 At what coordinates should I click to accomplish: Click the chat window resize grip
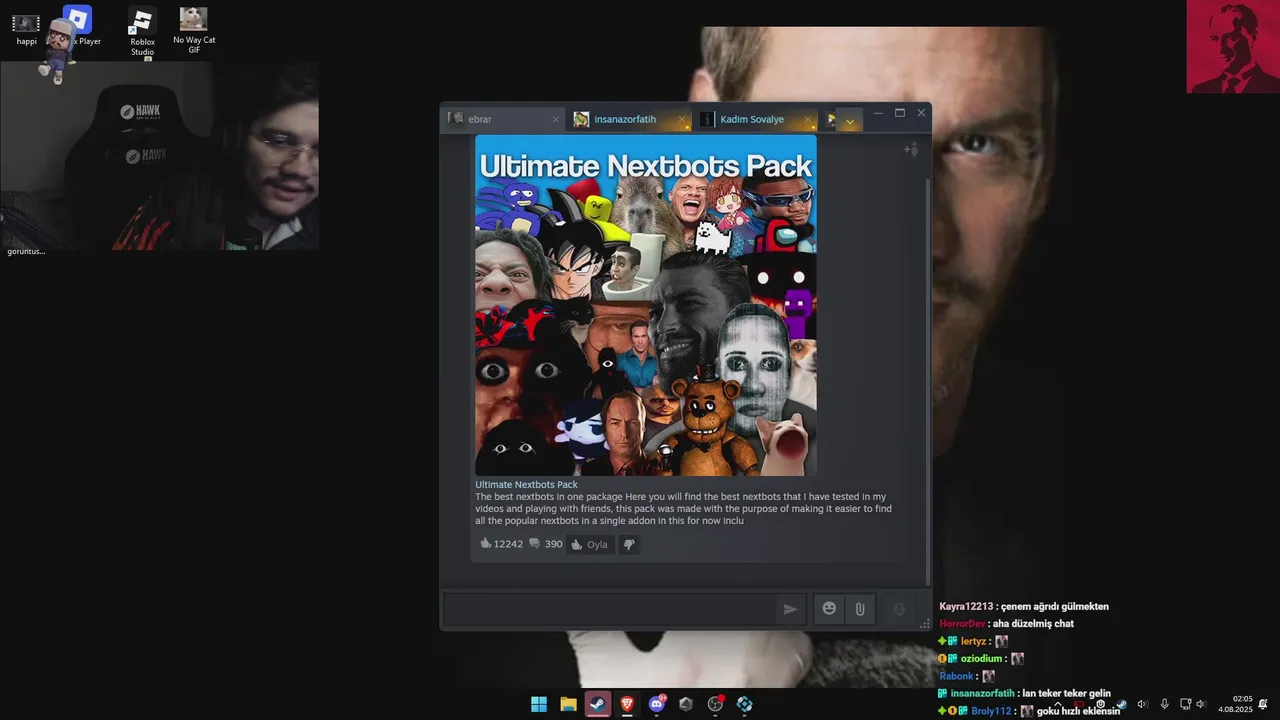coord(925,624)
